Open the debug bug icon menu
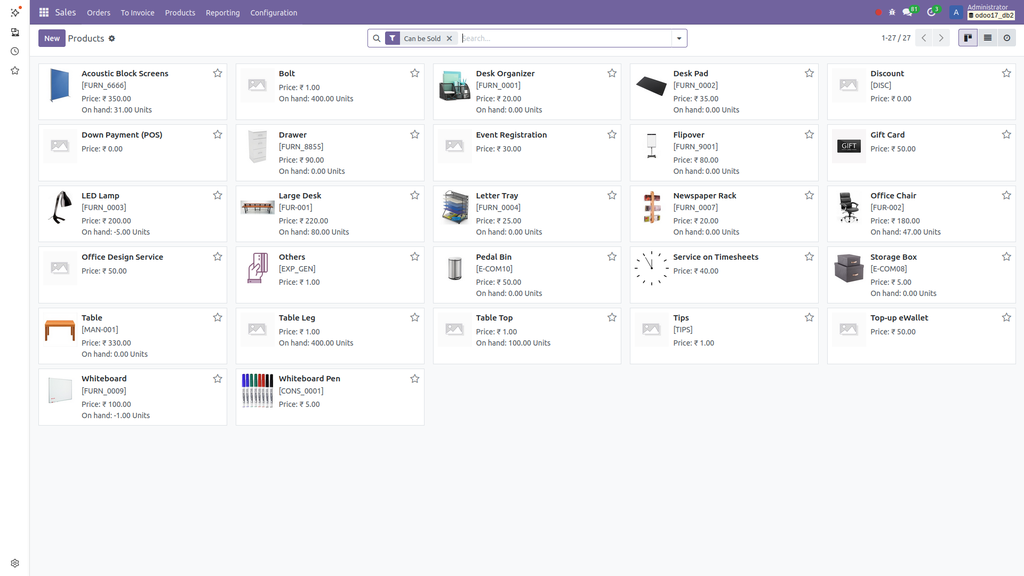1024x576 pixels. coord(892,12)
